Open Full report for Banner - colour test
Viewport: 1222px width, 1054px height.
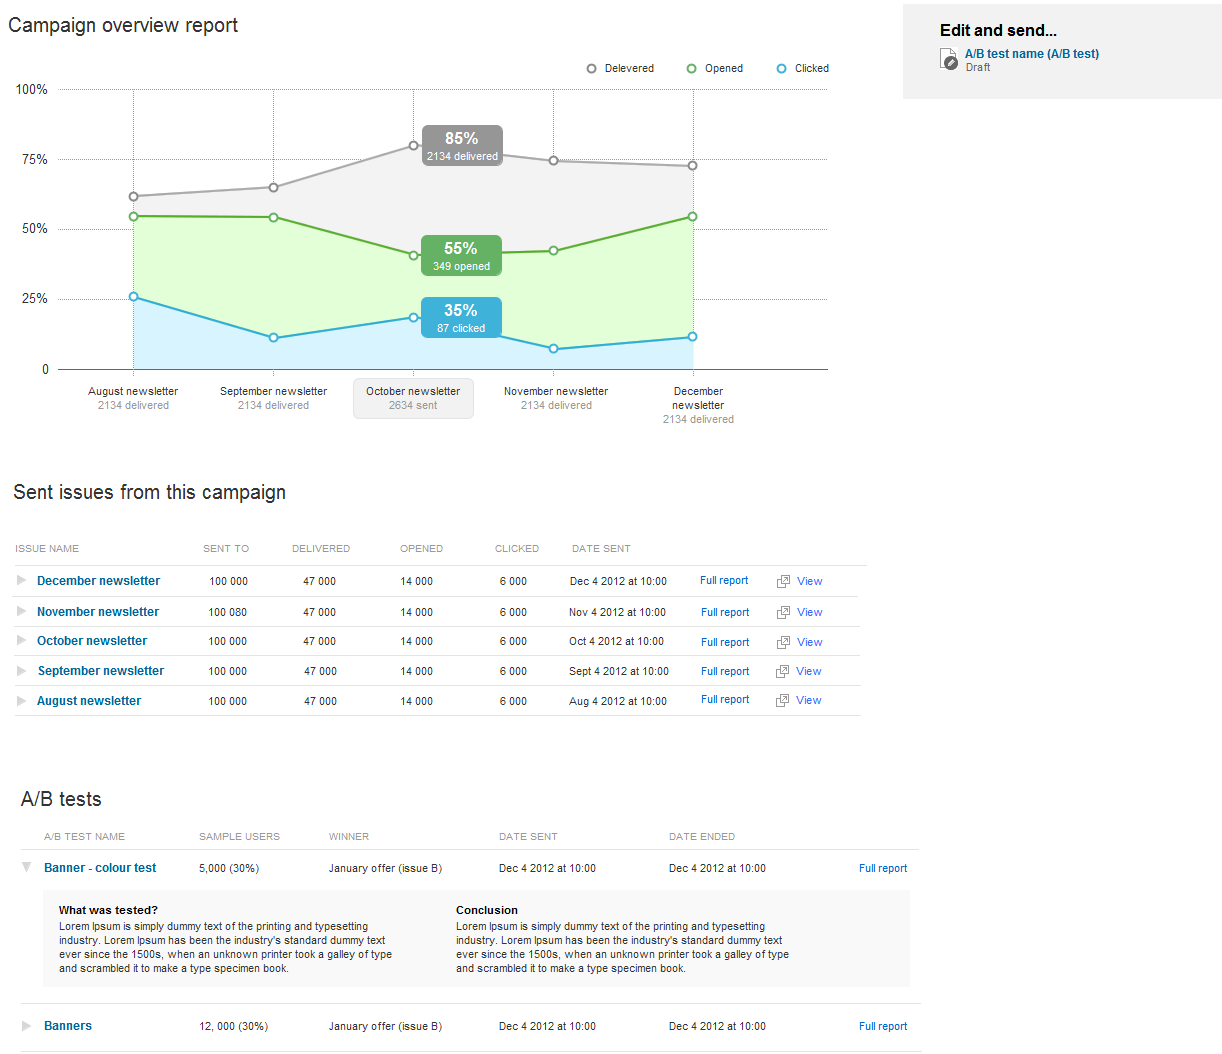click(883, 868)
